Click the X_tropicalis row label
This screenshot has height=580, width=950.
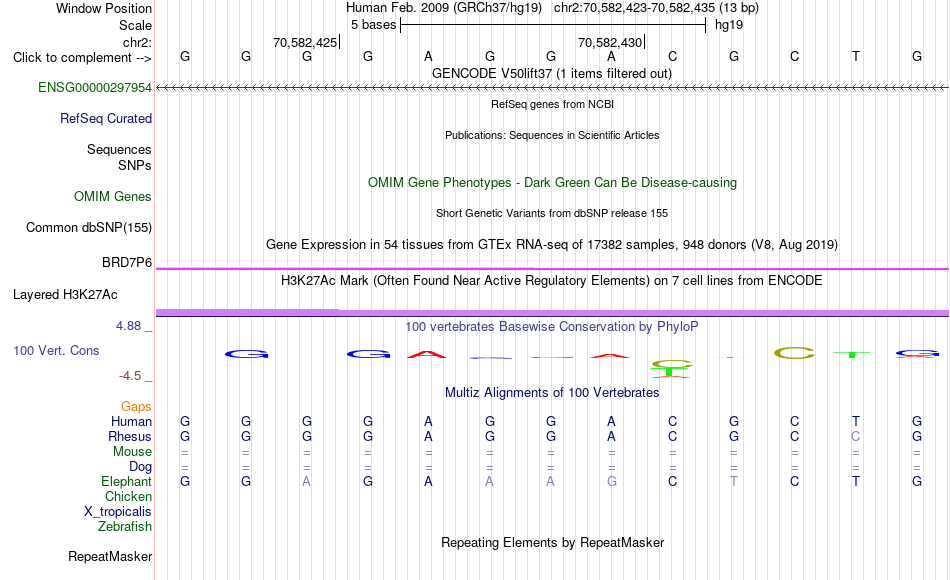click(118, 512)
